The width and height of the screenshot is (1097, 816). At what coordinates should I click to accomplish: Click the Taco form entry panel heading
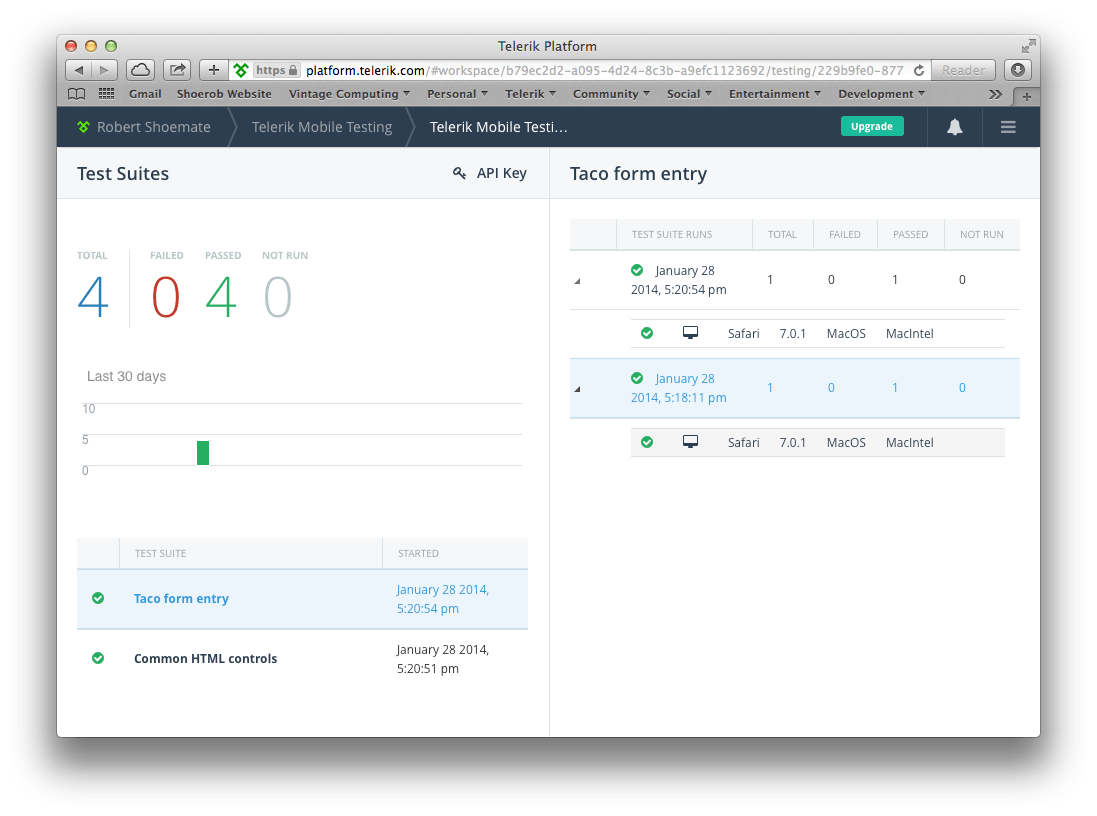[x=638, y=174]
